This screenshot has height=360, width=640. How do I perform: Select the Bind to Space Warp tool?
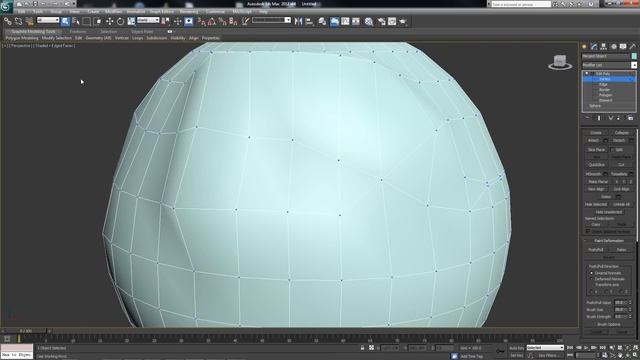[x=29, y=21]
